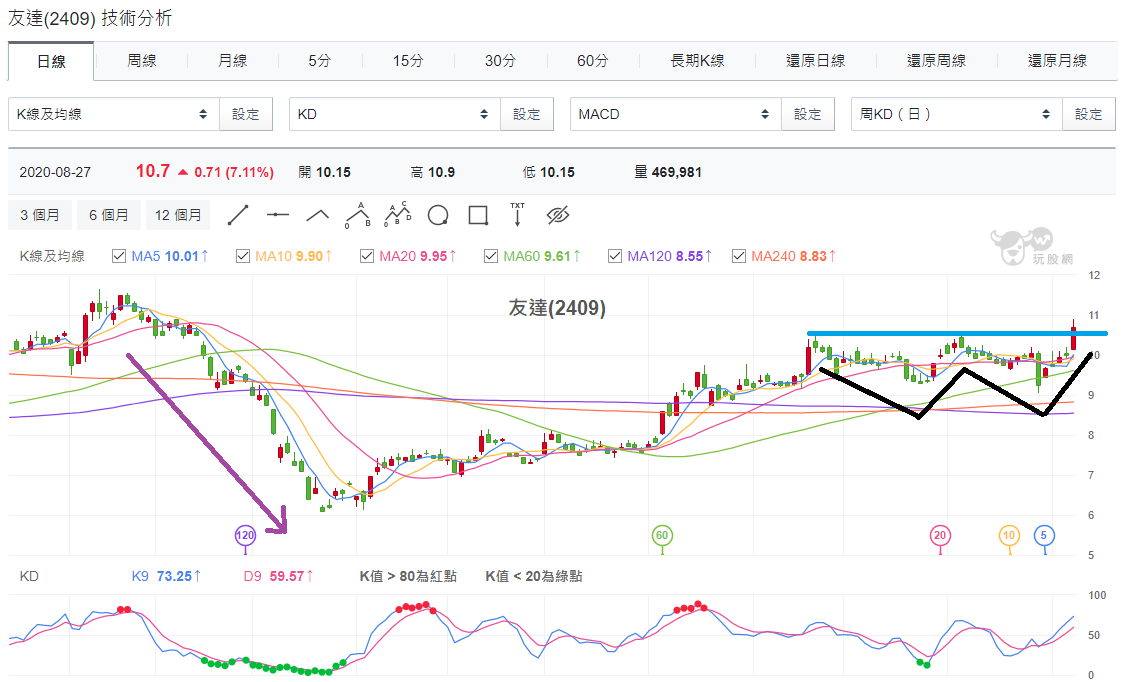
Task: Select the TXT text annotation tool
Action: [517, 215]
